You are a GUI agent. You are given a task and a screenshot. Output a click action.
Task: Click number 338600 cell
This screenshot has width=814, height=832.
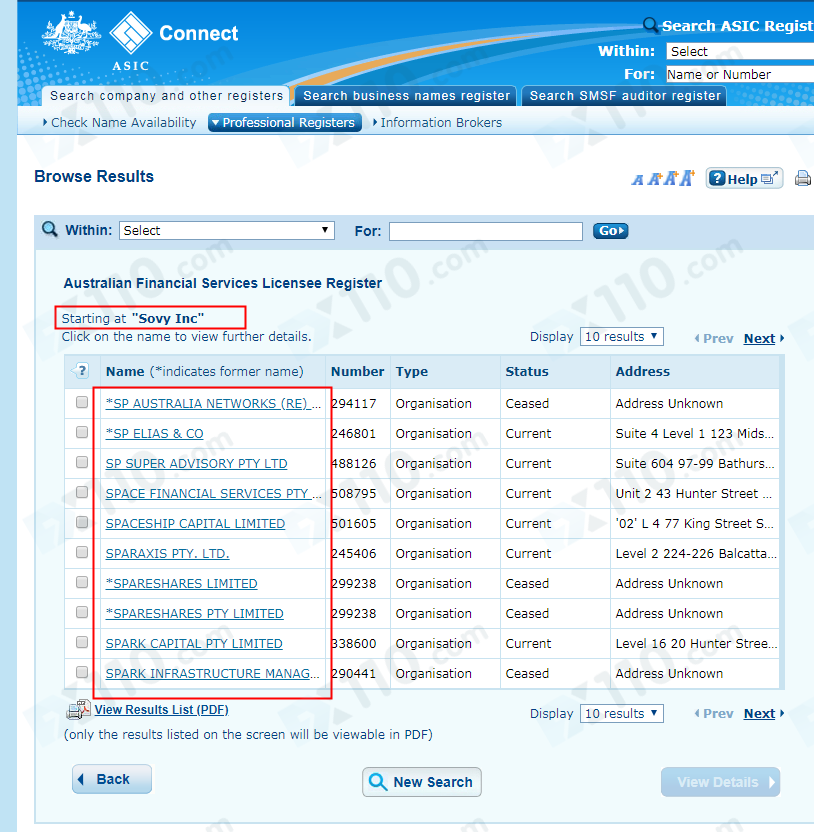[x=354, y=643]
